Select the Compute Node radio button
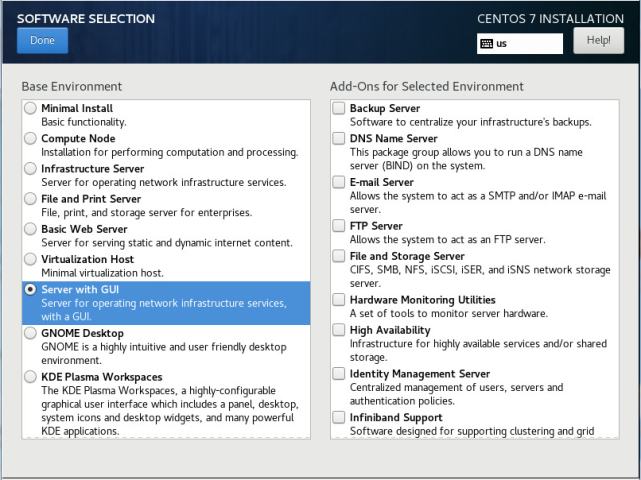The width and height of the screenshot is (641, 480). (30, 139)
